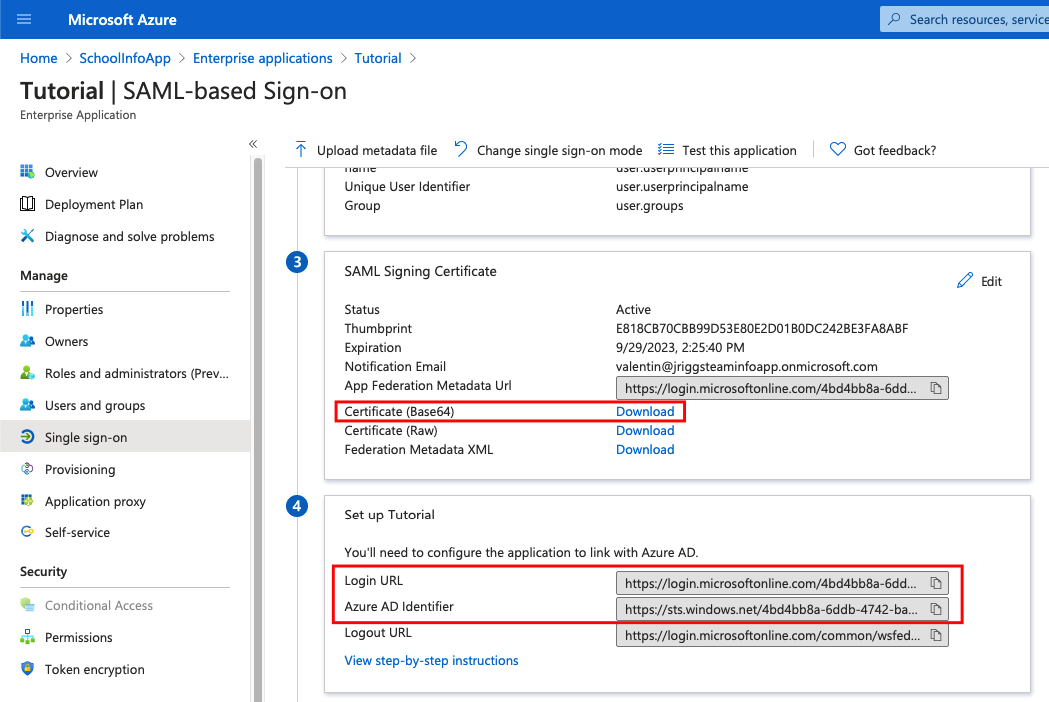Download the Federation Metadata XML

pyautogui.click(x=645, y=449)
